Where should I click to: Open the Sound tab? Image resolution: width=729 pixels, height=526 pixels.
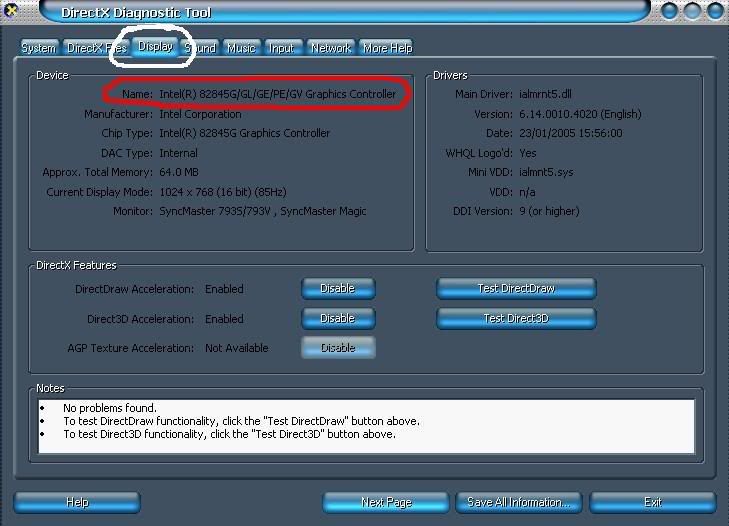pos(200,48)
